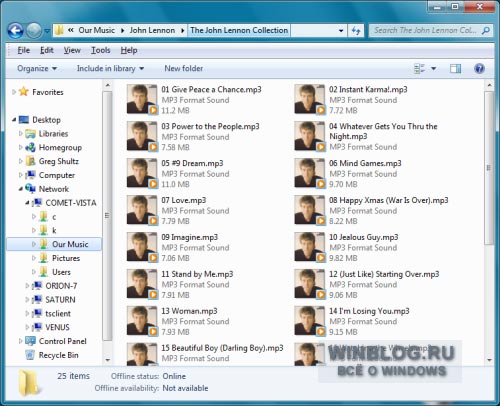Screen dimensions: 500x406
Task: Select Favorites in the navigation pane
Action: click(x=48, y=92)
